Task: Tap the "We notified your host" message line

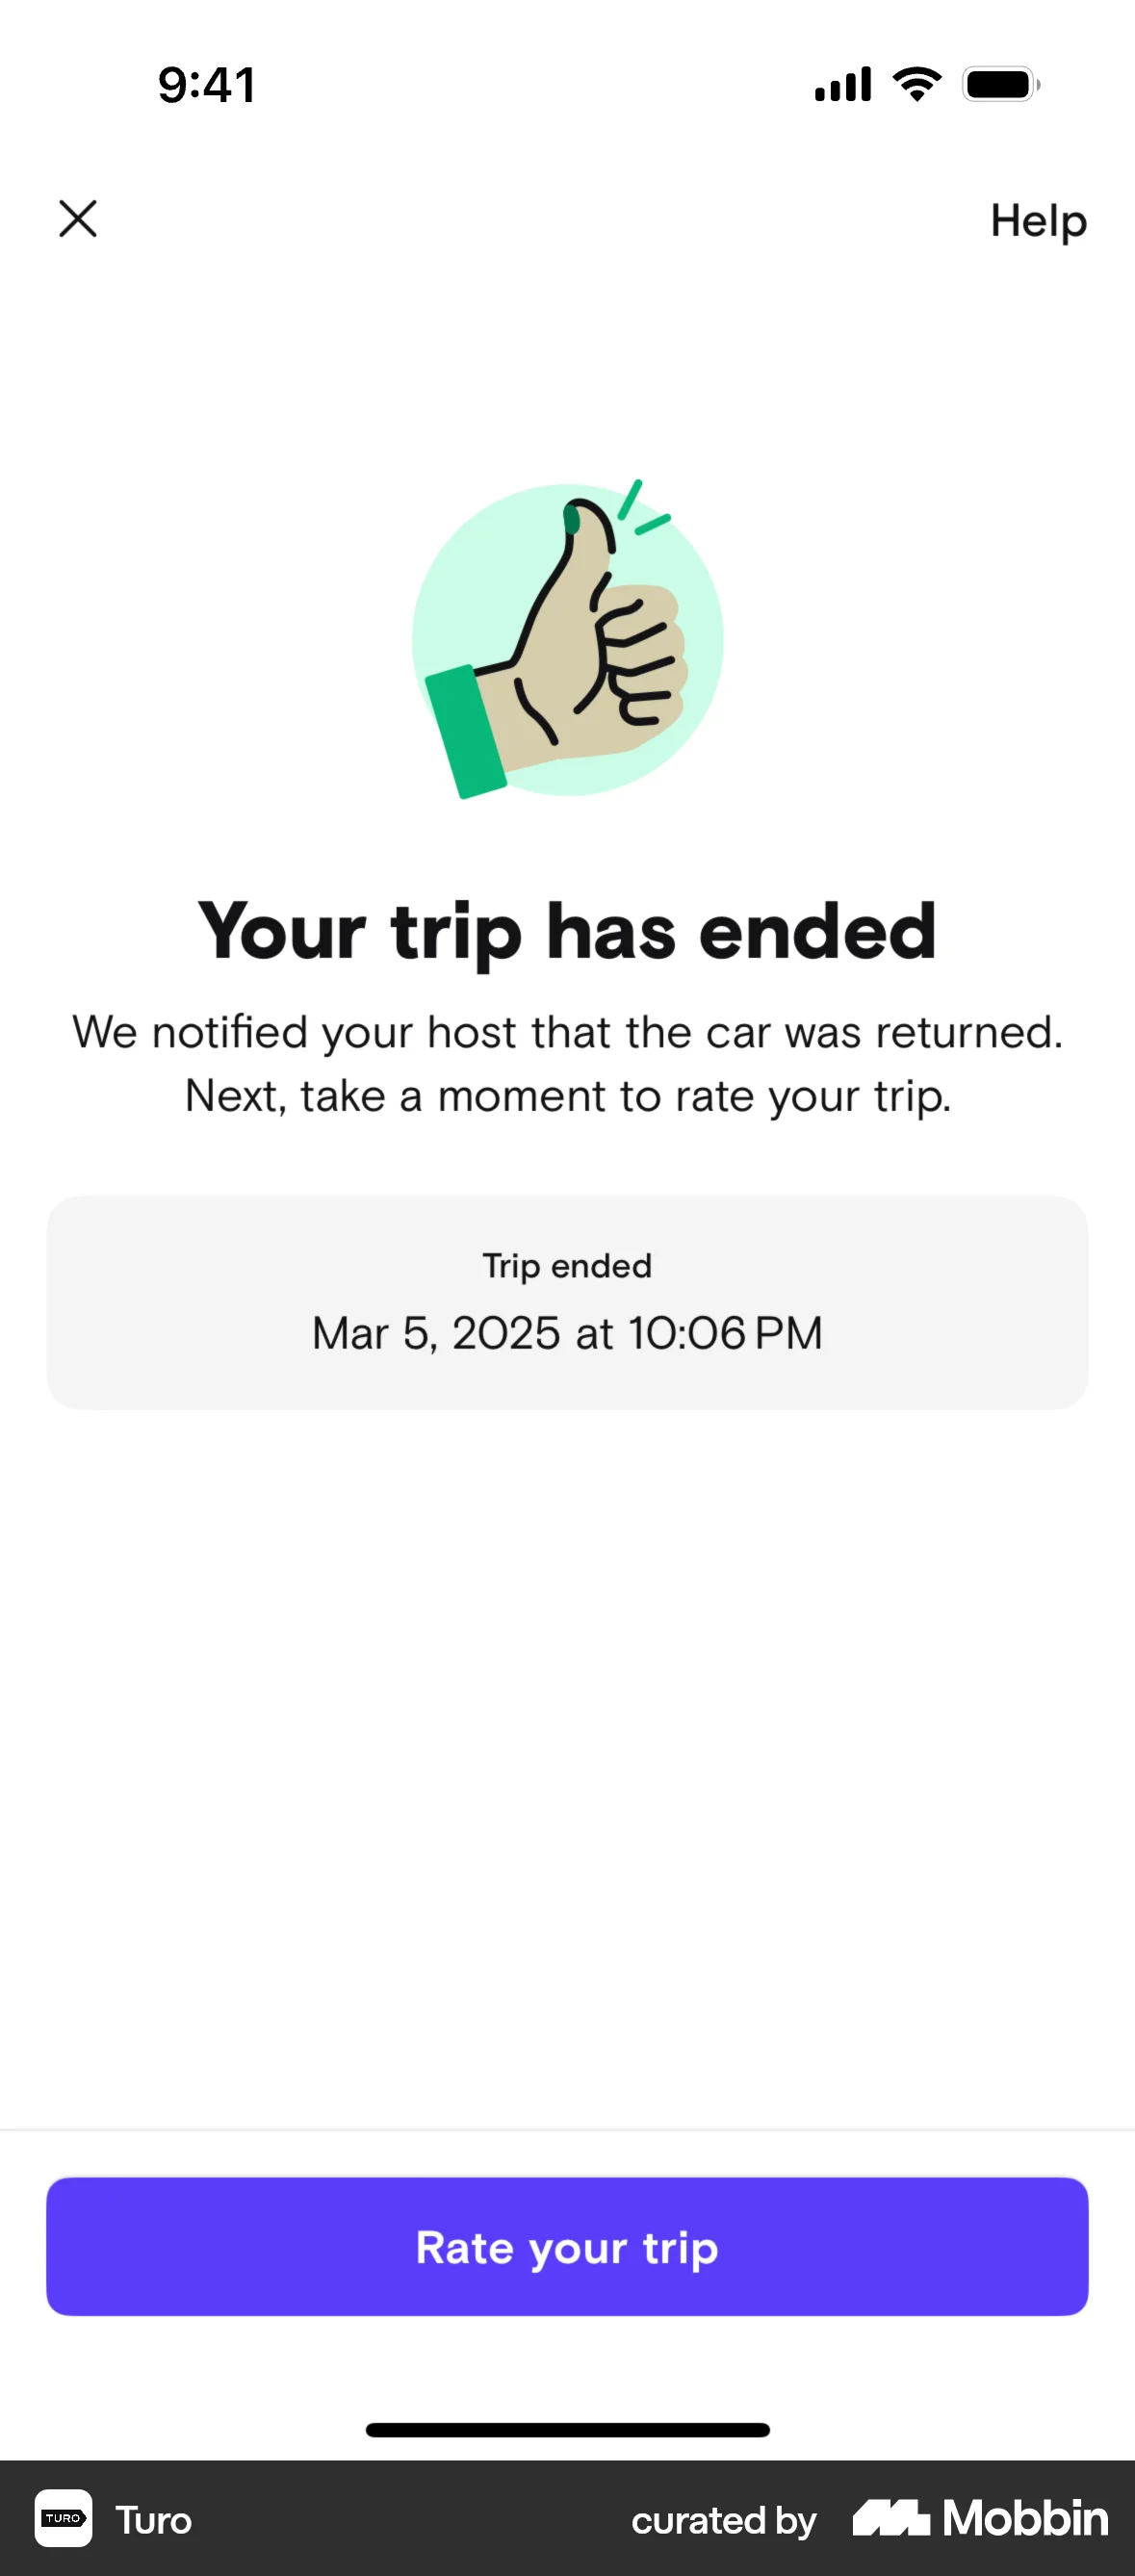Action: click(x=567, y=1032)
